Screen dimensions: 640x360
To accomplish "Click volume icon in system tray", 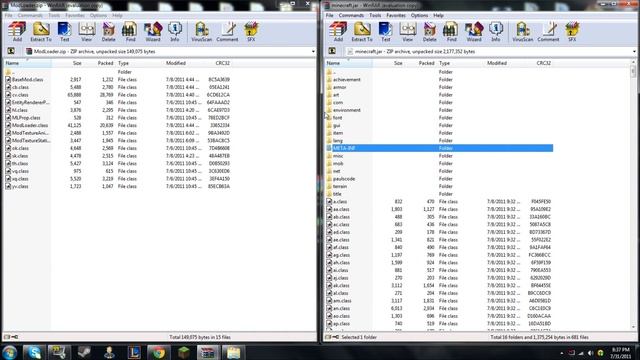I will coord(590,353).
